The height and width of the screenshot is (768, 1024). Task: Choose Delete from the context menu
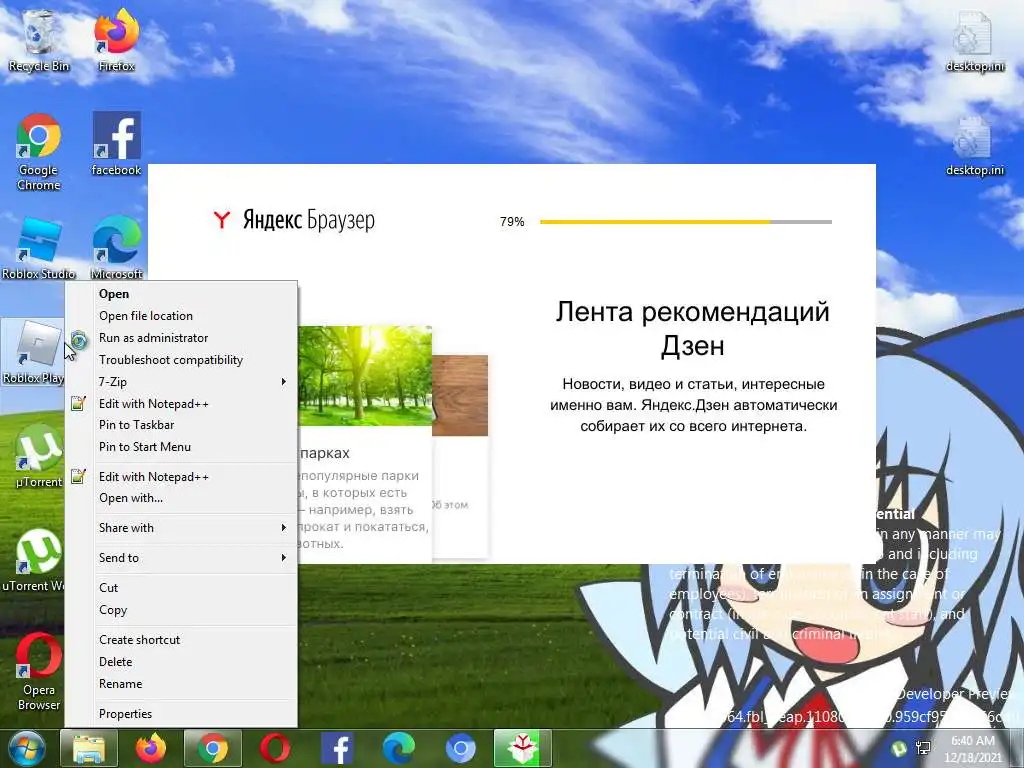click(182, 662)
